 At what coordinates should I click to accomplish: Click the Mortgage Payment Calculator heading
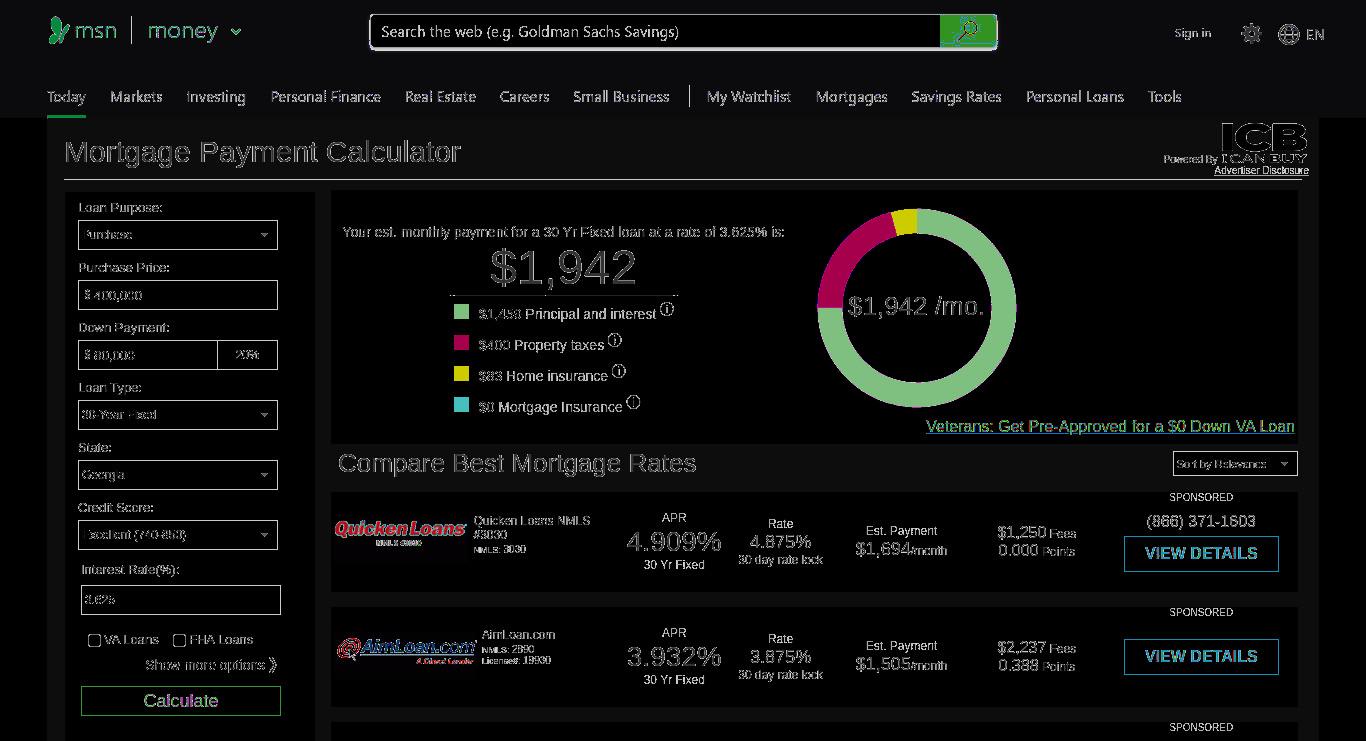262,152
